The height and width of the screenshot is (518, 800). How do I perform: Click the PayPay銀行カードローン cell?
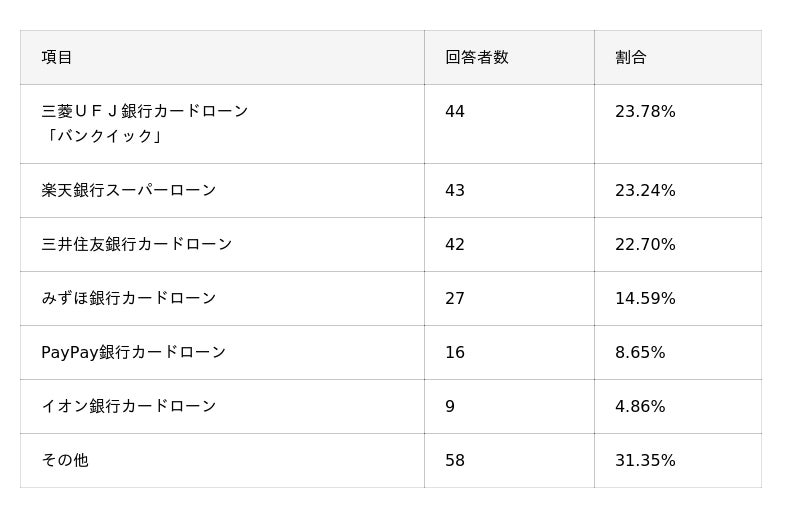(x=134, y=352)
